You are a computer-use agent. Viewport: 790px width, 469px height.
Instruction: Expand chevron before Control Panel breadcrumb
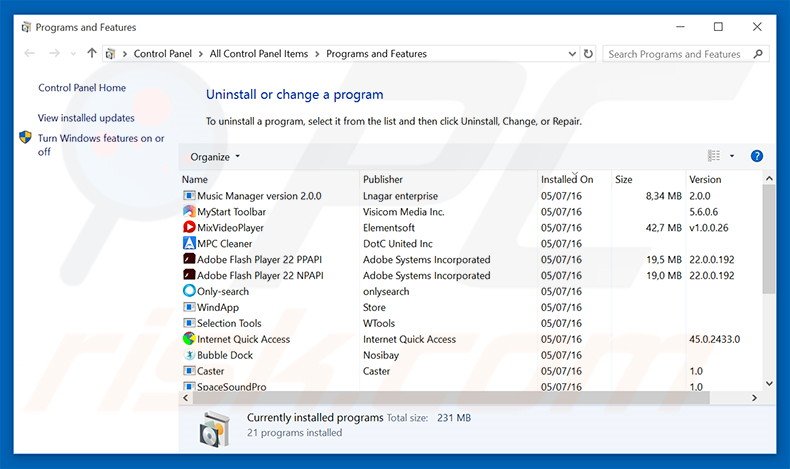coord(124,53)
